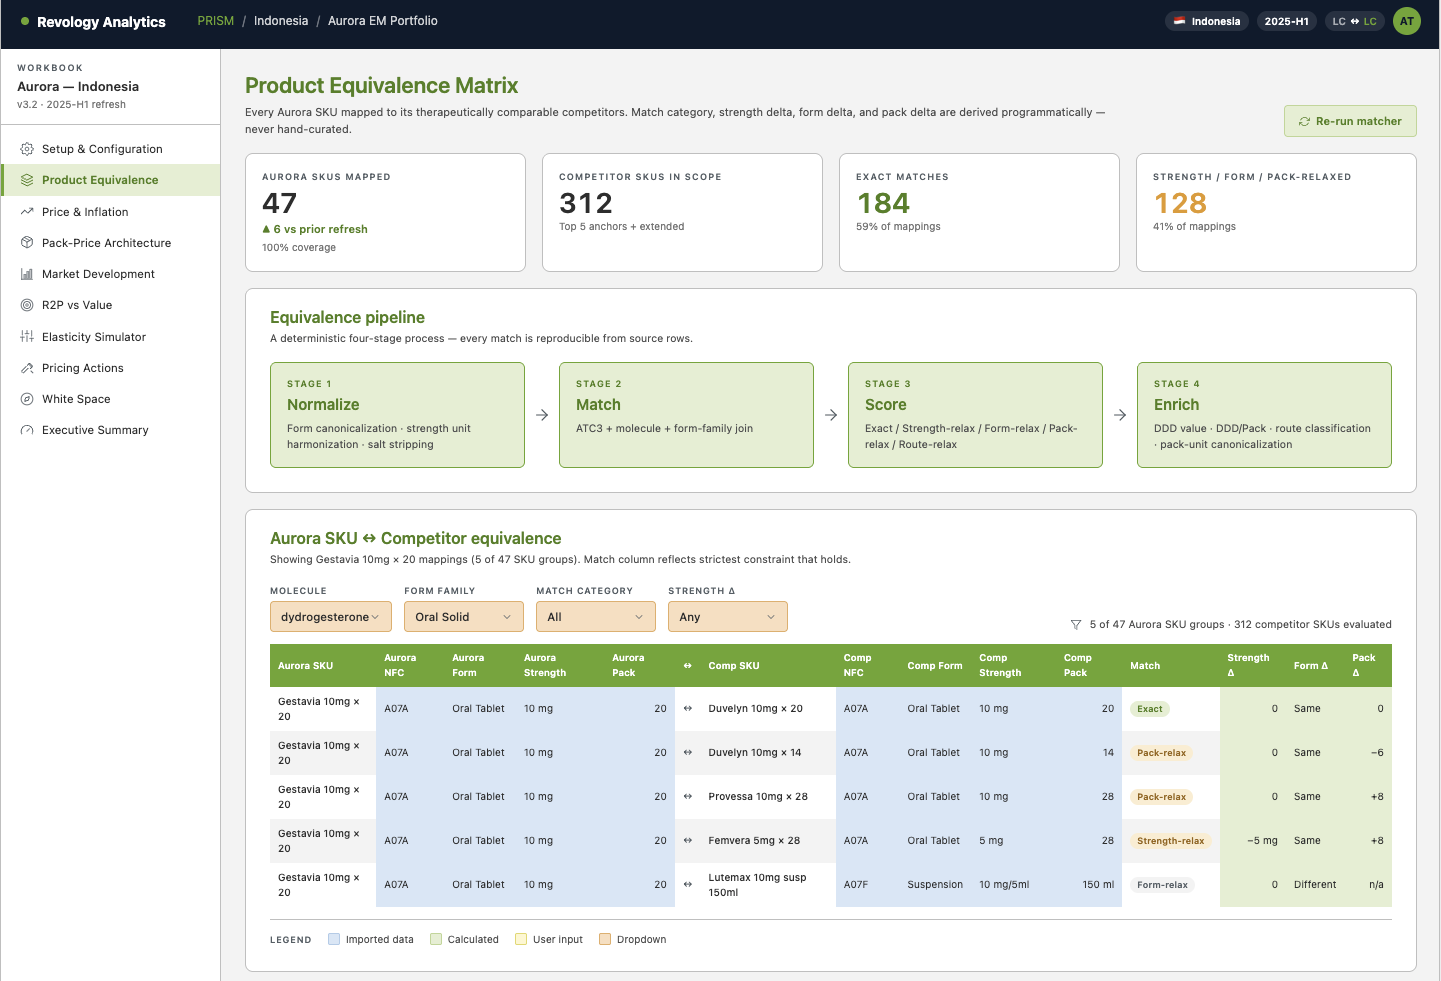Open the 2025-H1 period selector
This screenshot has height=981, width=1441.
1286,21
